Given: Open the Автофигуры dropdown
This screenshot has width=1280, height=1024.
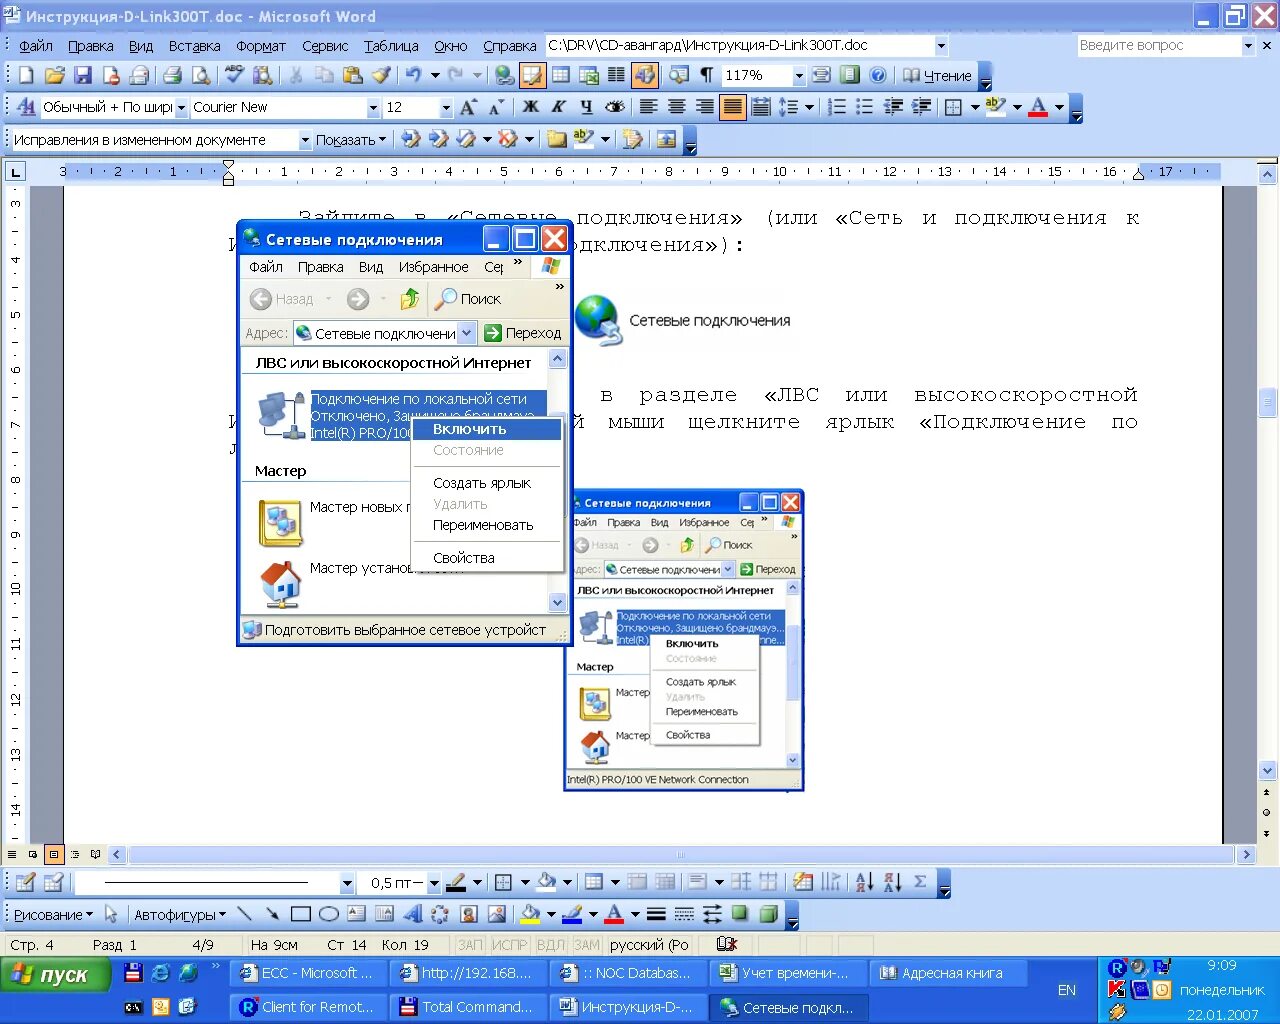Looking at the screenshot, I should (x=180, y=915).
